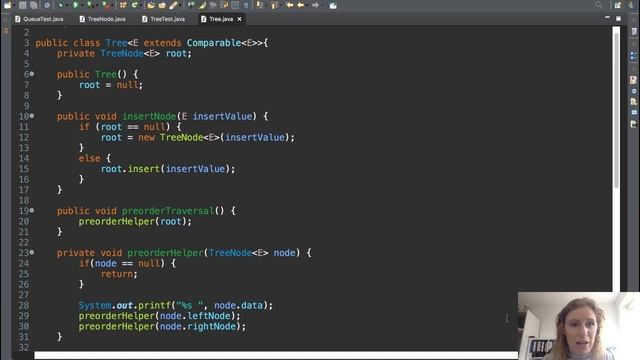
Task: Go to Last Edit Location icon
Action: pyautogui.click(x=289, y=5)
